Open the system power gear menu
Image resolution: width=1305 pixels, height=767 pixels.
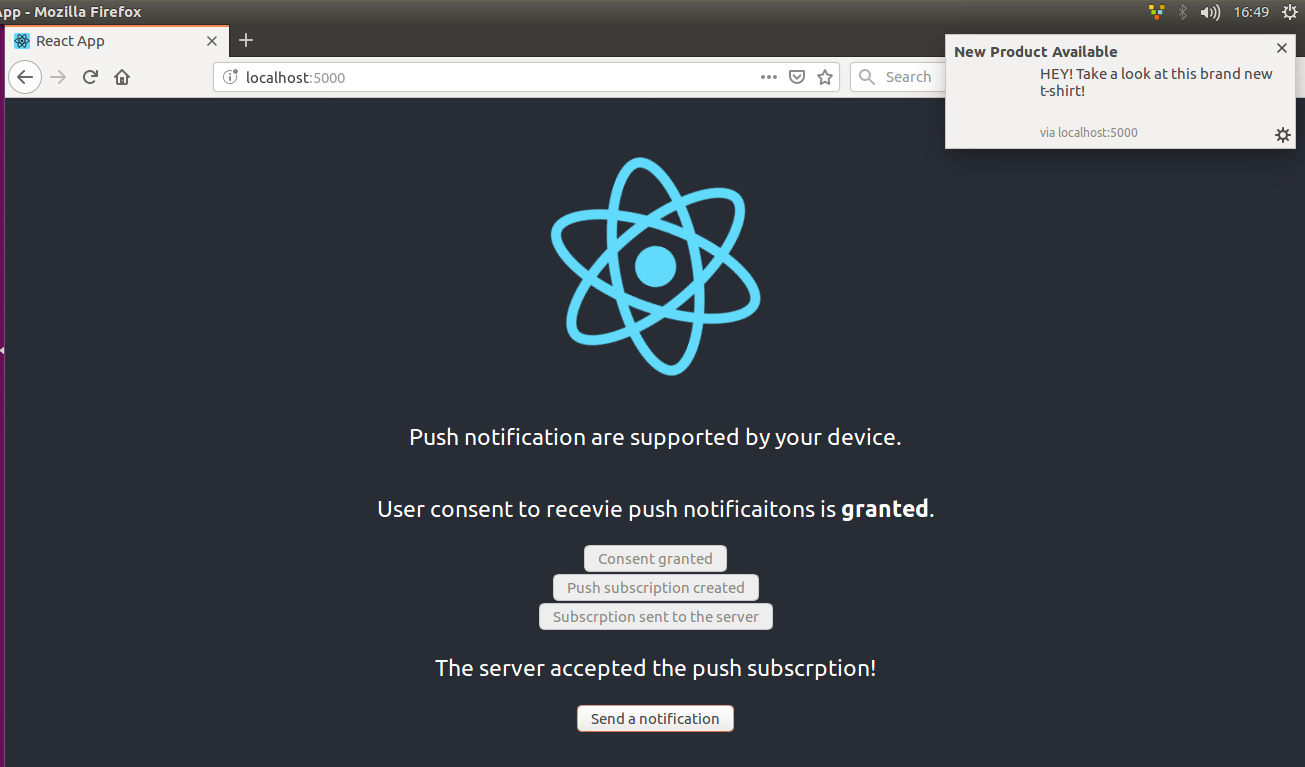(1290, 12)
